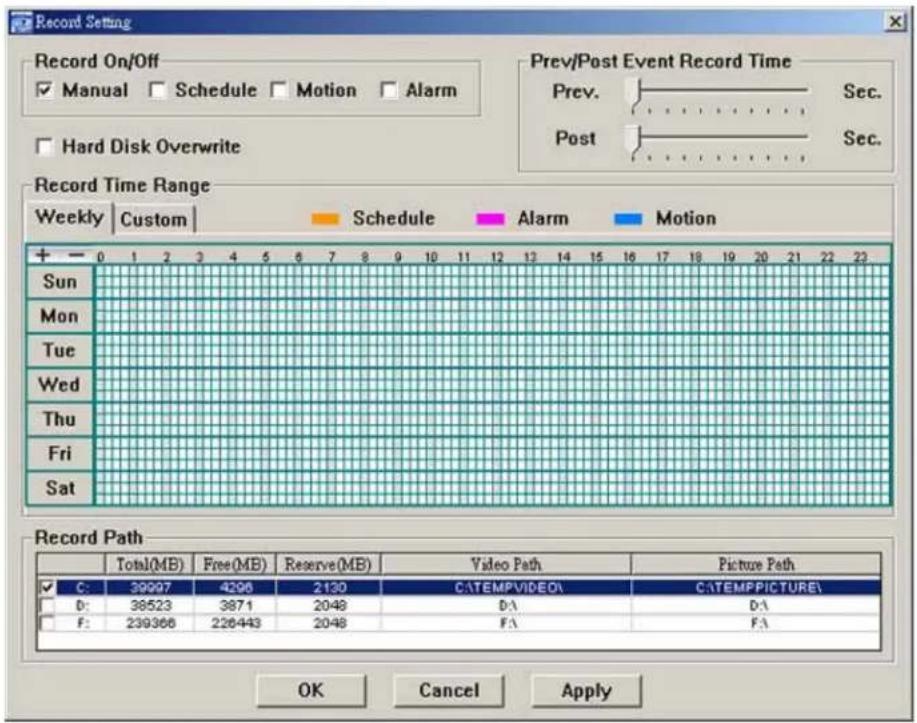Switch to the Custom tab

point(153,219)
